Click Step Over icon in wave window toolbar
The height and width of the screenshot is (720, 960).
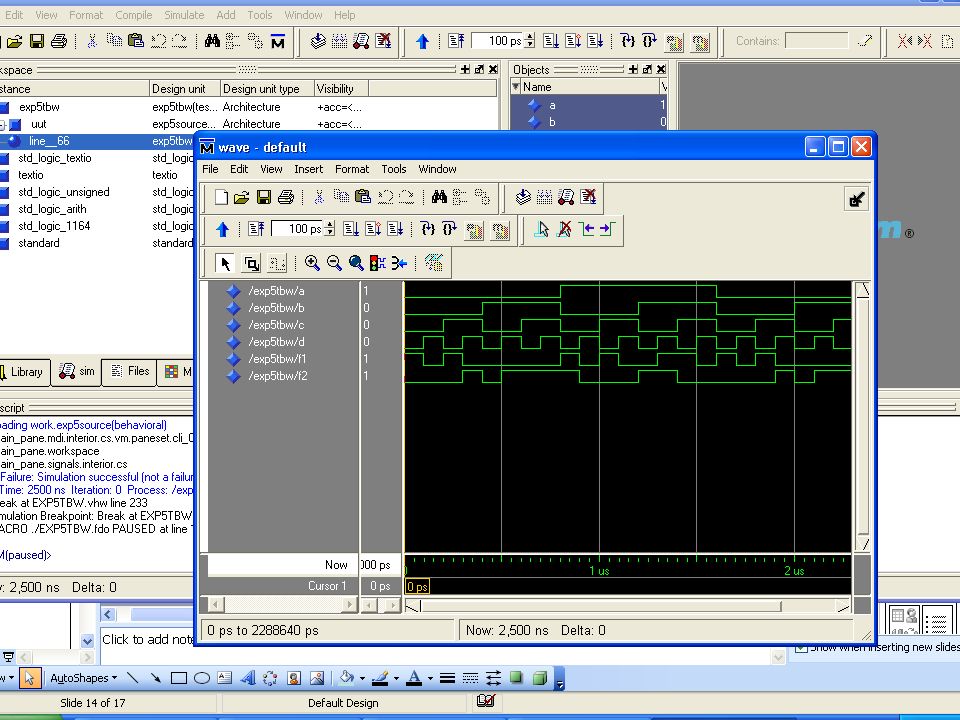449,230
